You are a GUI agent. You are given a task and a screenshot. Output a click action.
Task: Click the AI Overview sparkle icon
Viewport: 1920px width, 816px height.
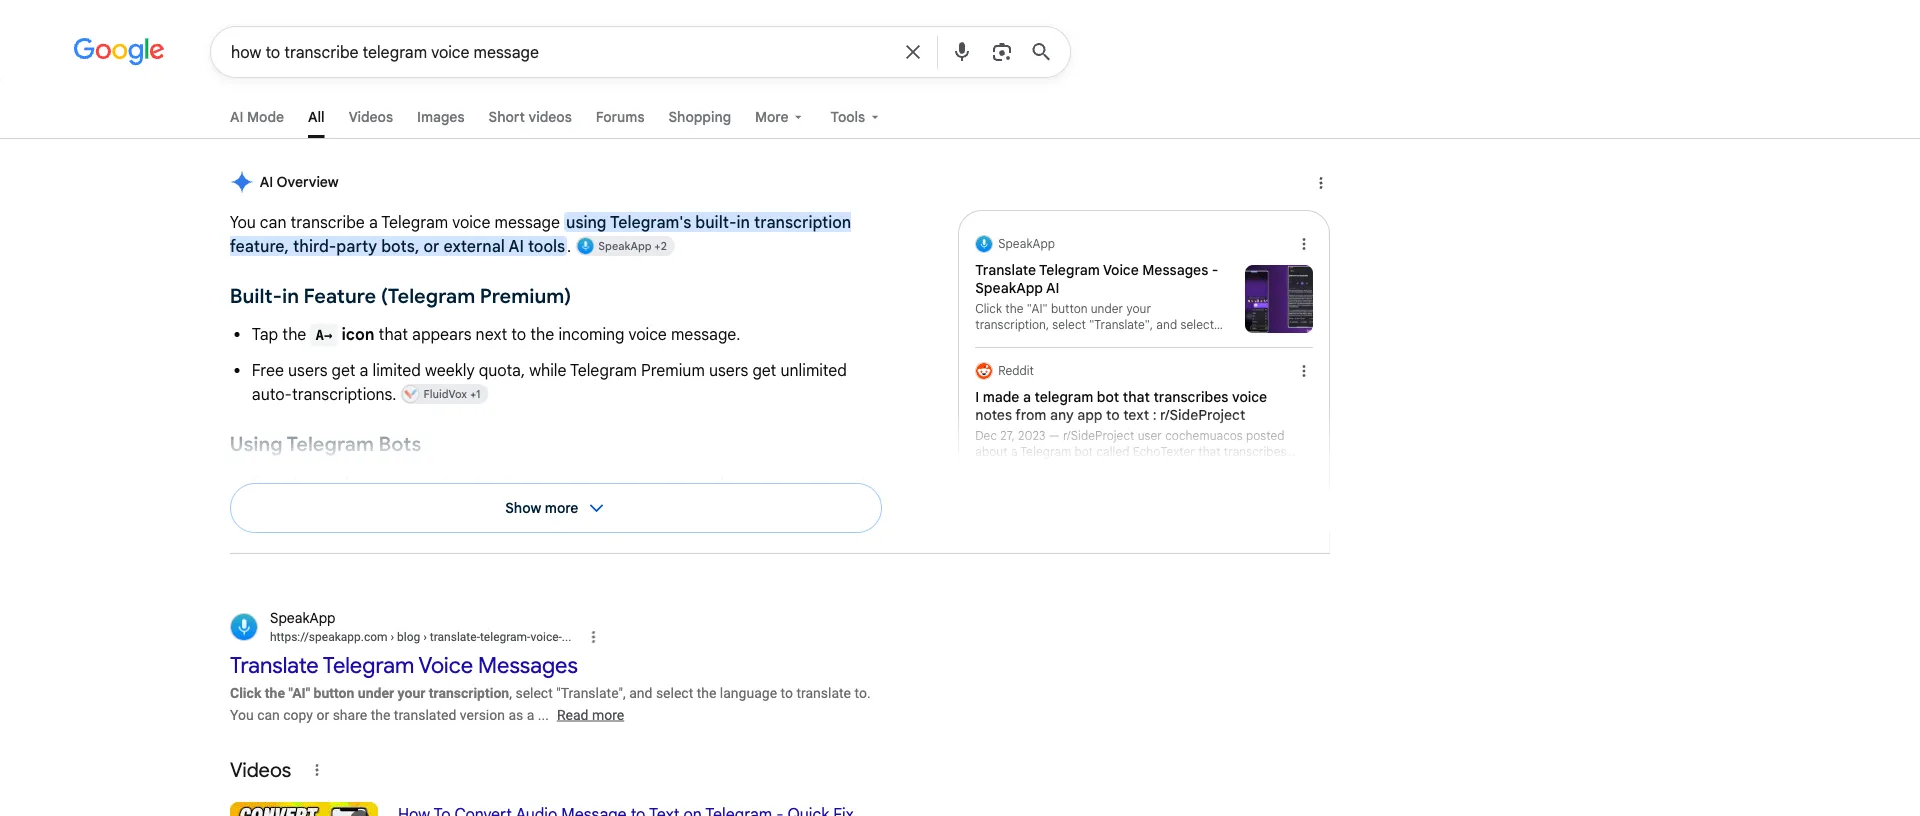click(241, 182)
